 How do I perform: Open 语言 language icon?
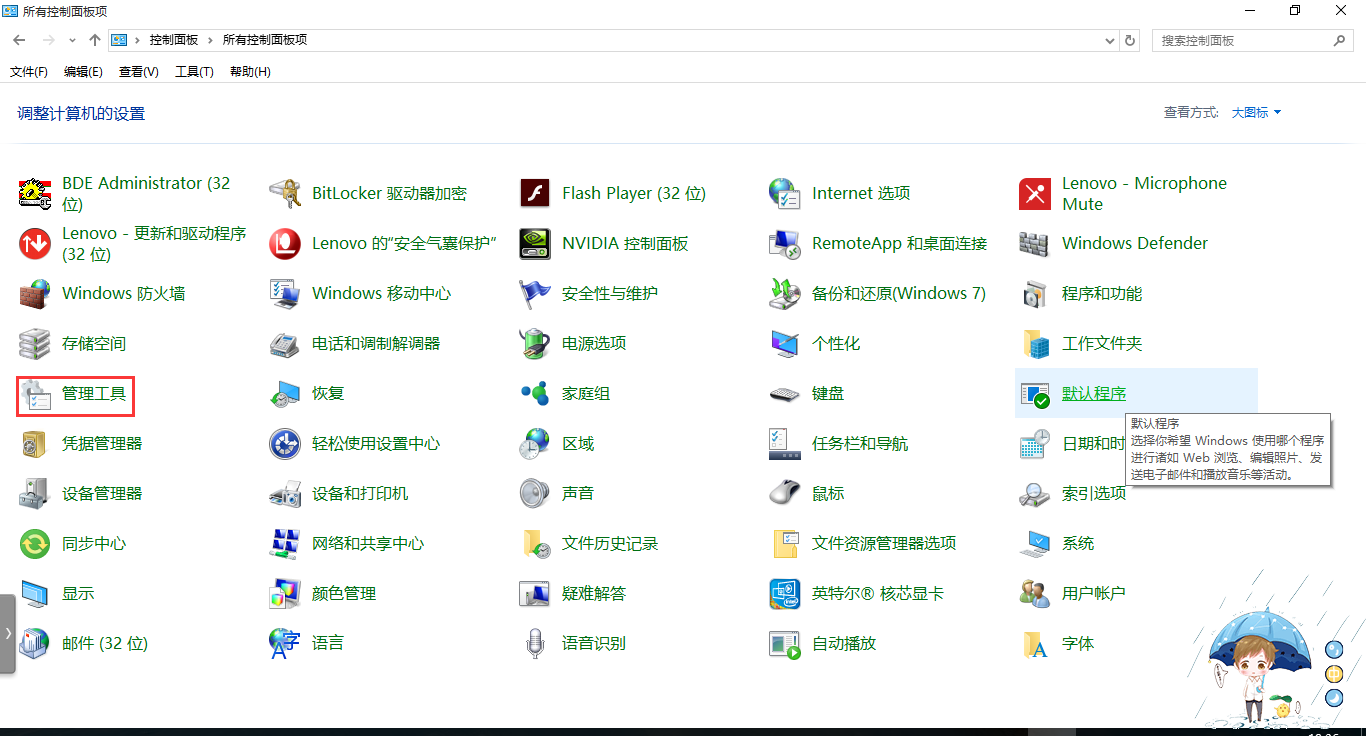coord(285,643)
